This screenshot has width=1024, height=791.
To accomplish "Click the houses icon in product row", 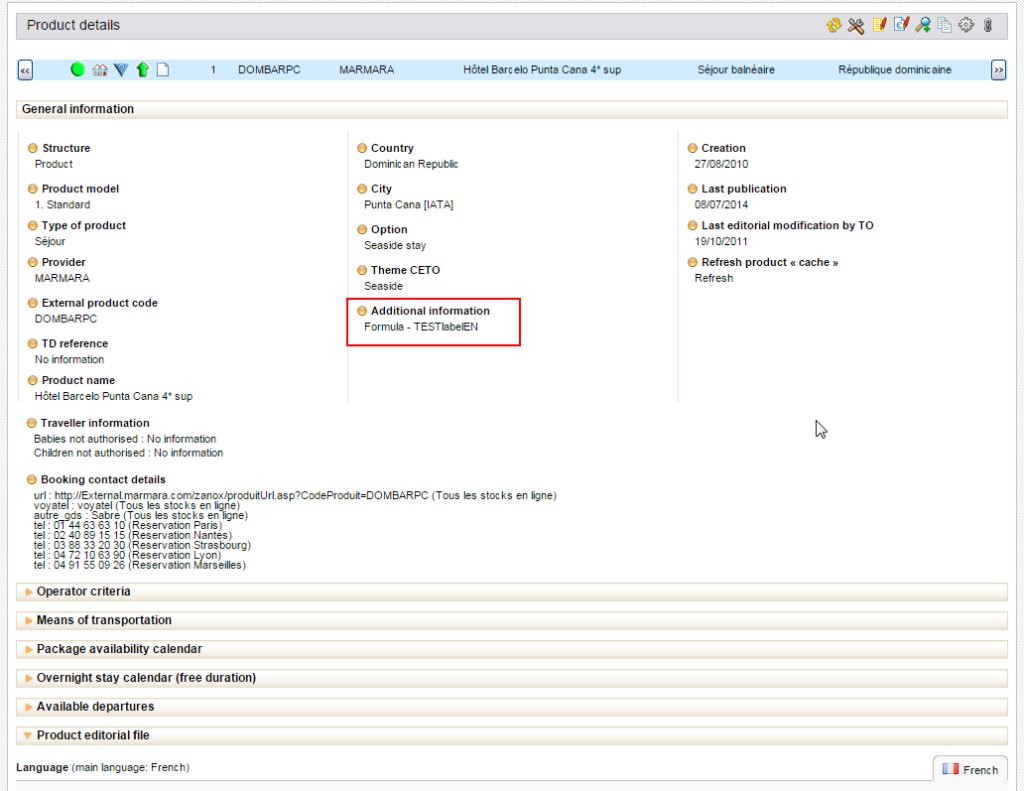I will coord(99,70).
